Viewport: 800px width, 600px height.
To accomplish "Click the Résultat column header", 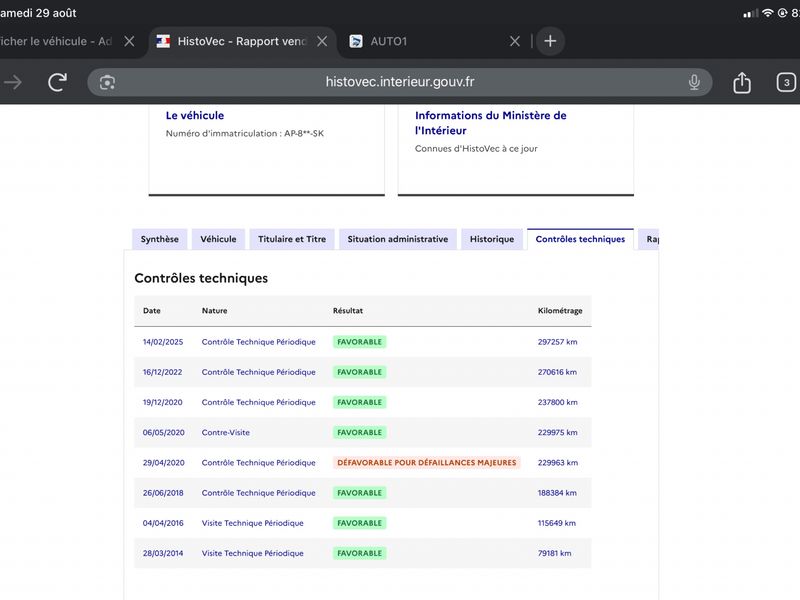I will (348, 310).
